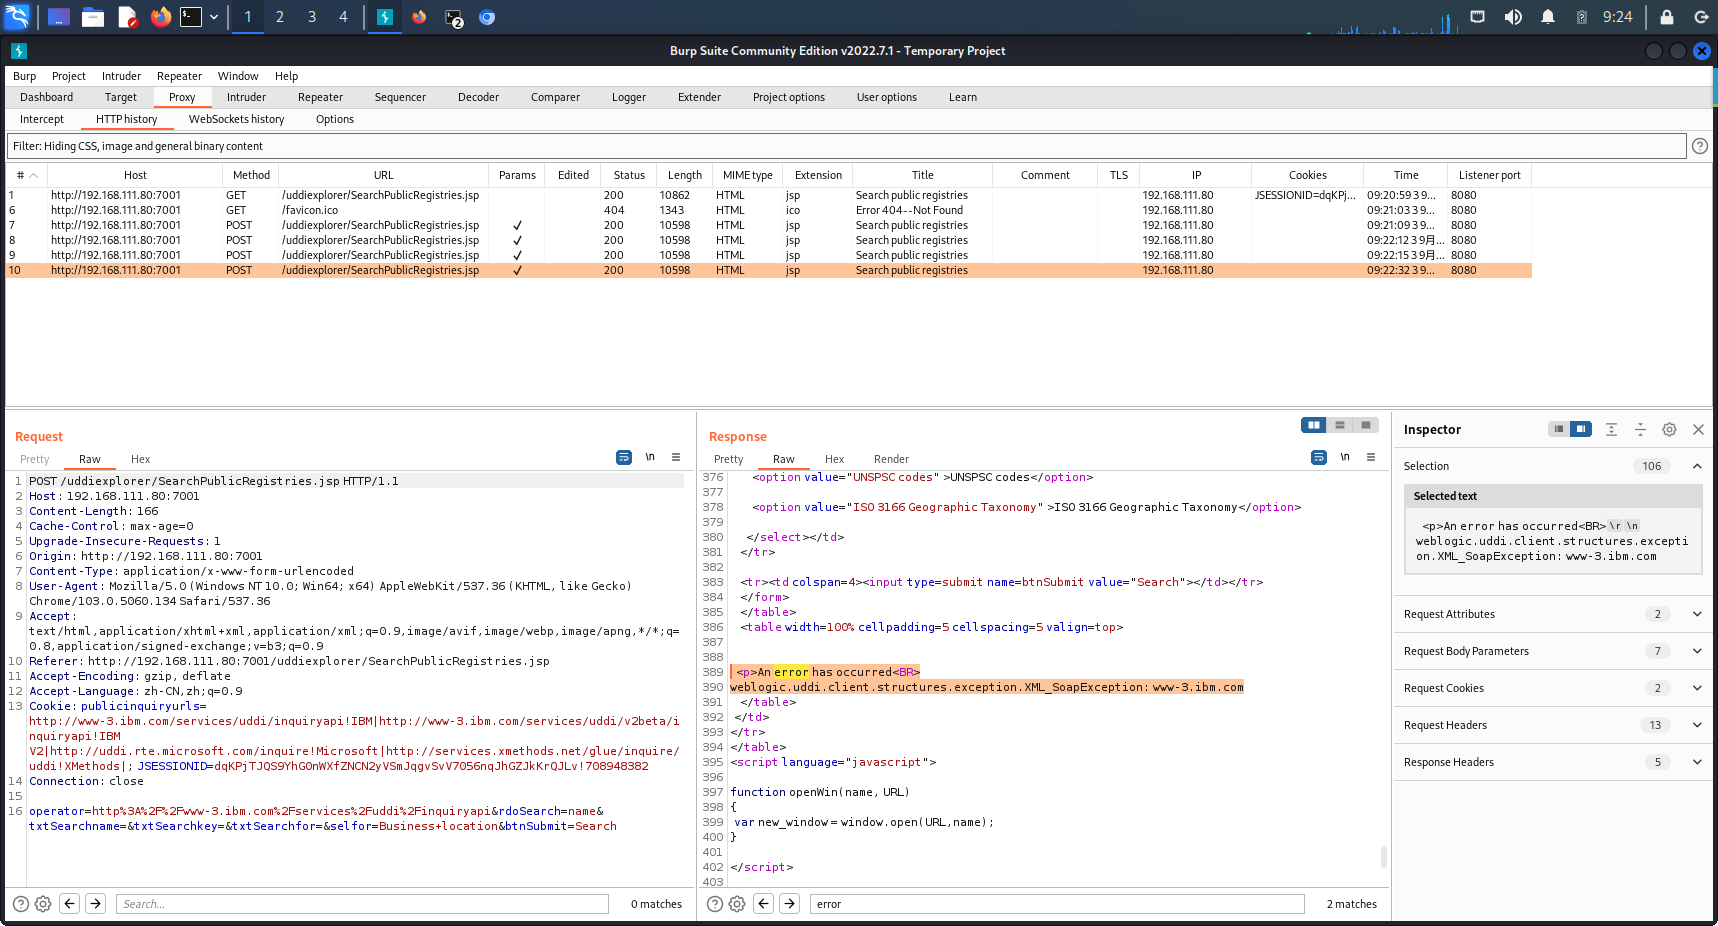Switch to workspace 2 in taskbar

point(280,17)
